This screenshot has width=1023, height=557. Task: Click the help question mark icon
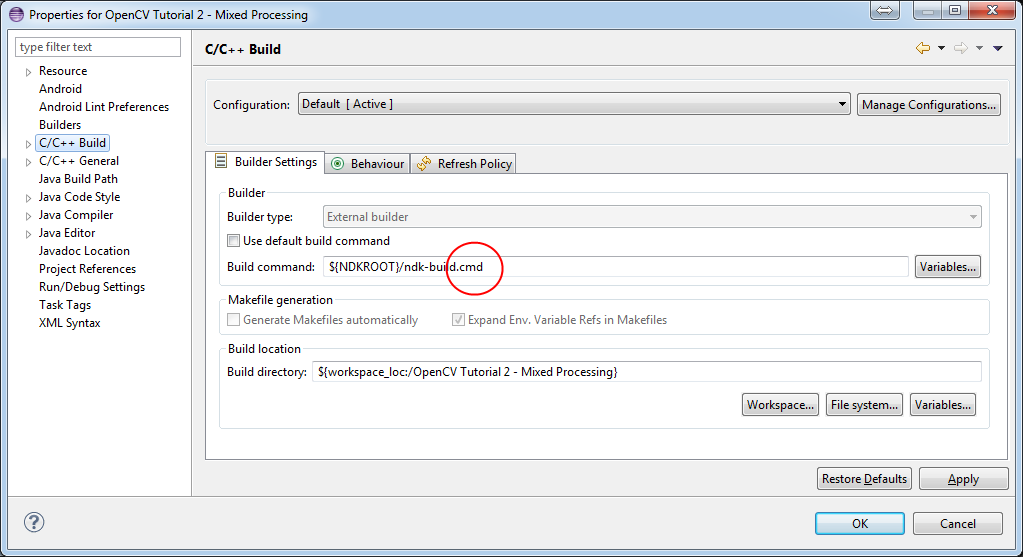pyautogui.click(x=34, y=522)
